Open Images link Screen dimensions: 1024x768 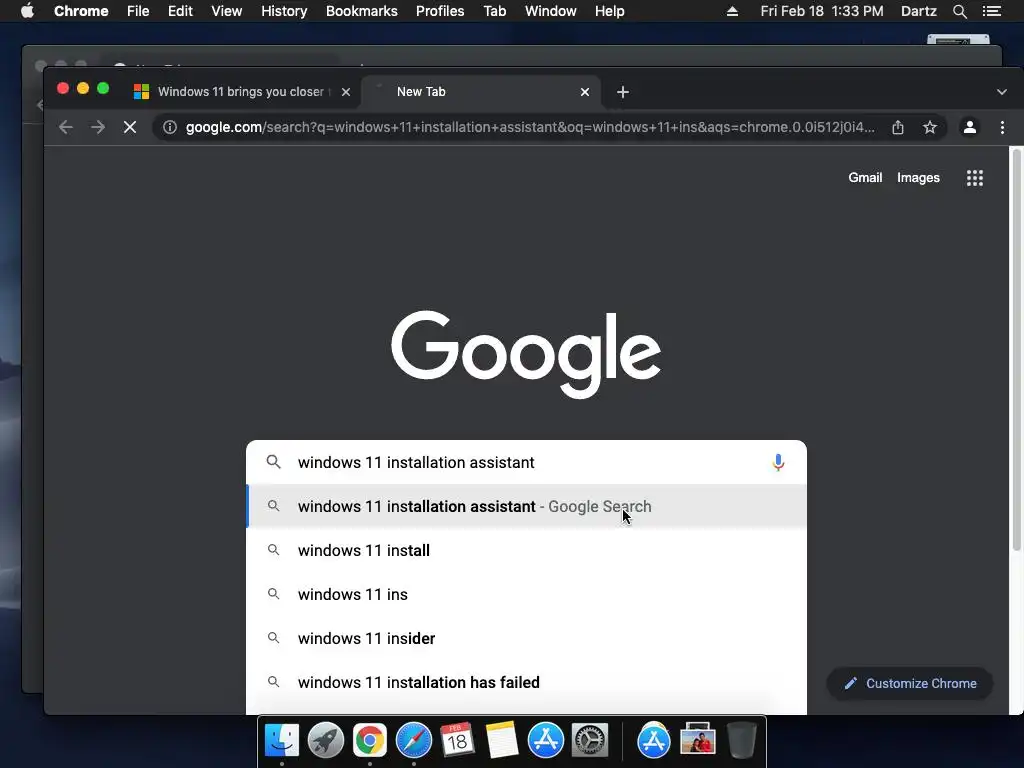(918, 178)
